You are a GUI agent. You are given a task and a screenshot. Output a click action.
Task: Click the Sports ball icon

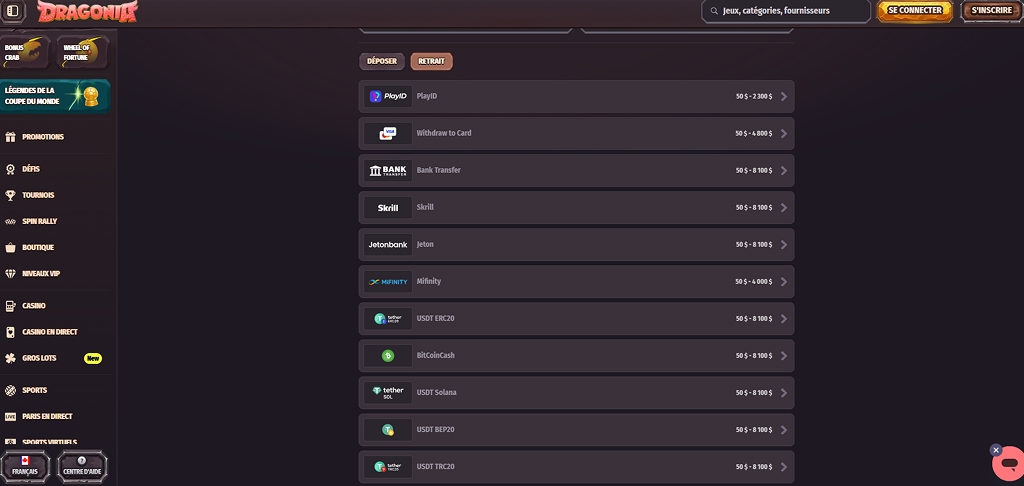(10, 390)
